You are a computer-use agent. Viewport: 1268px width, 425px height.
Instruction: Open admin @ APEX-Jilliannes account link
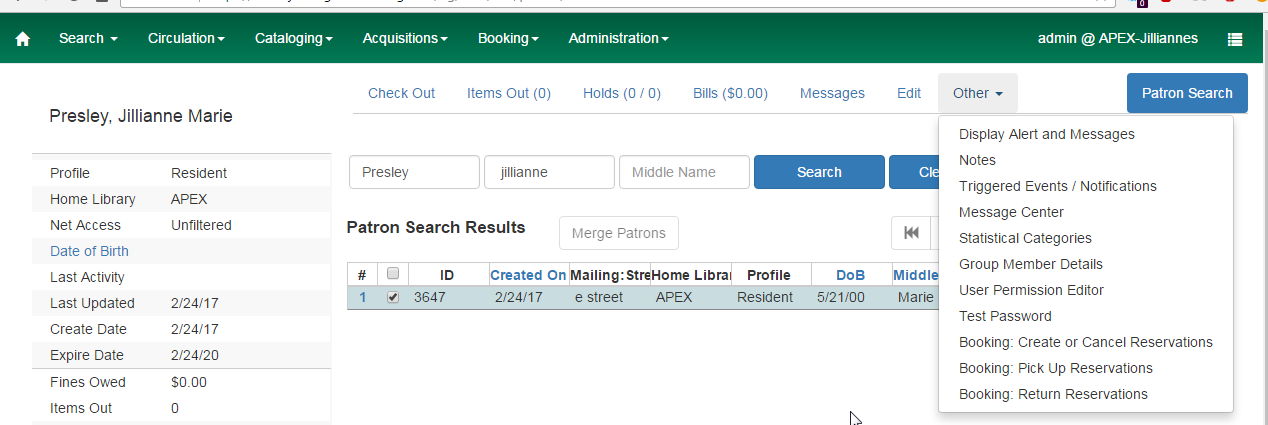click(1118, 38)
